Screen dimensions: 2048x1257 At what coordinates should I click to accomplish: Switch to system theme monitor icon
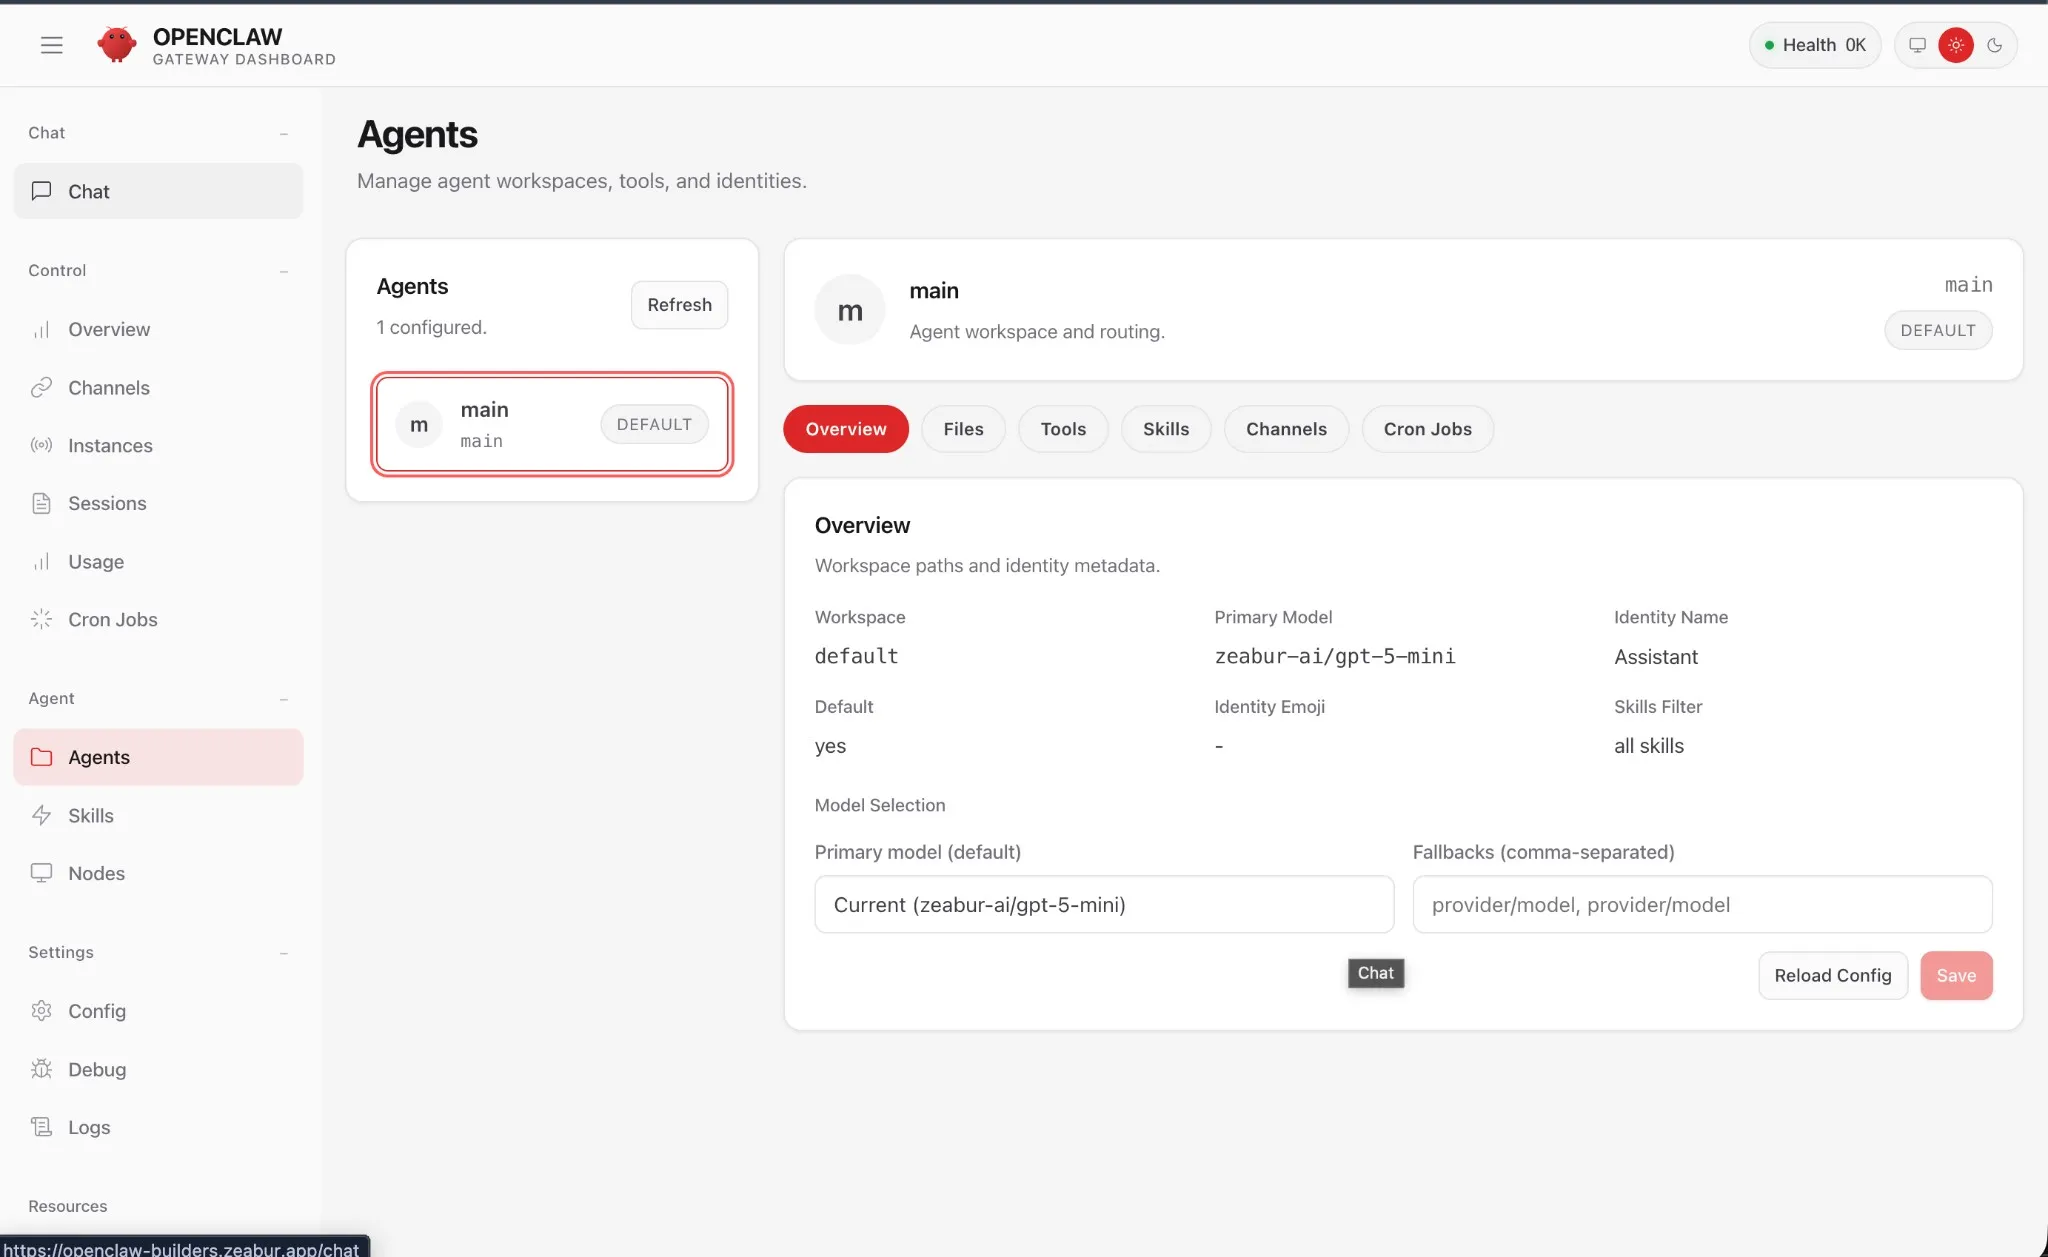(x=1917, y=45)
